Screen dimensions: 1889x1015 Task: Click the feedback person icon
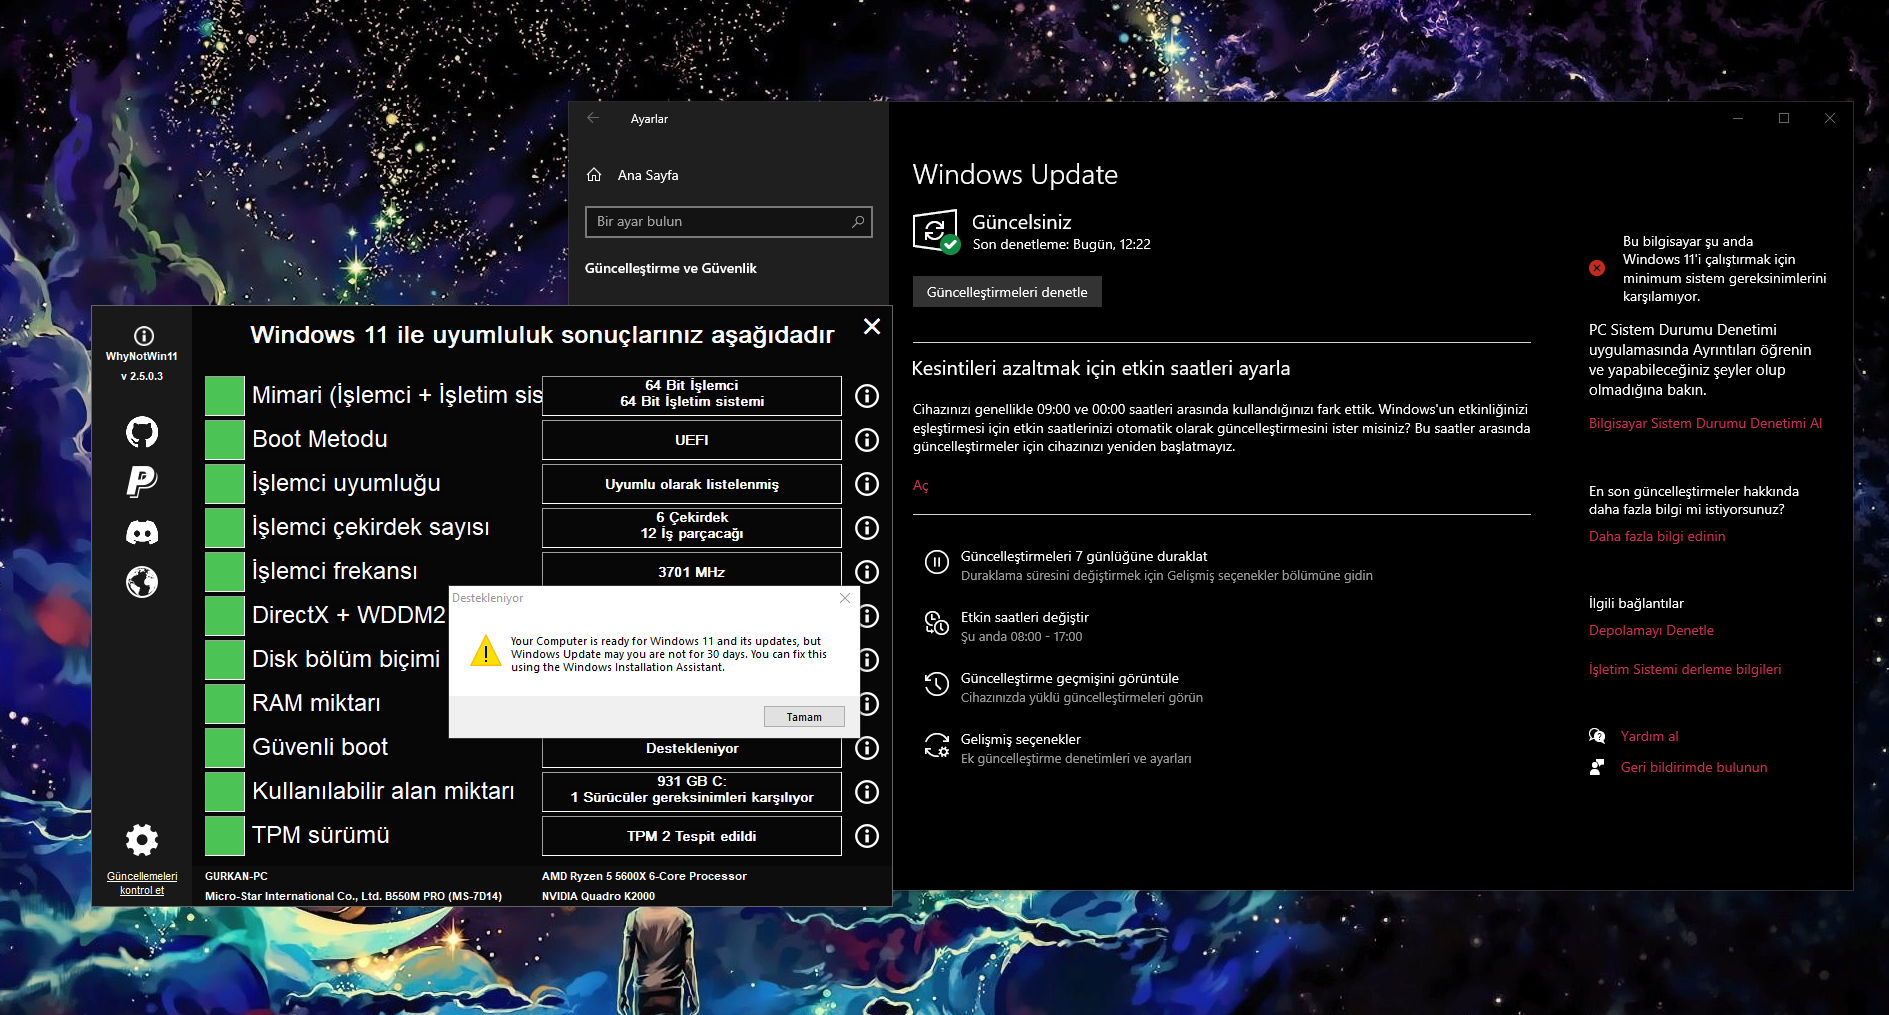(x=1597, y=767)
